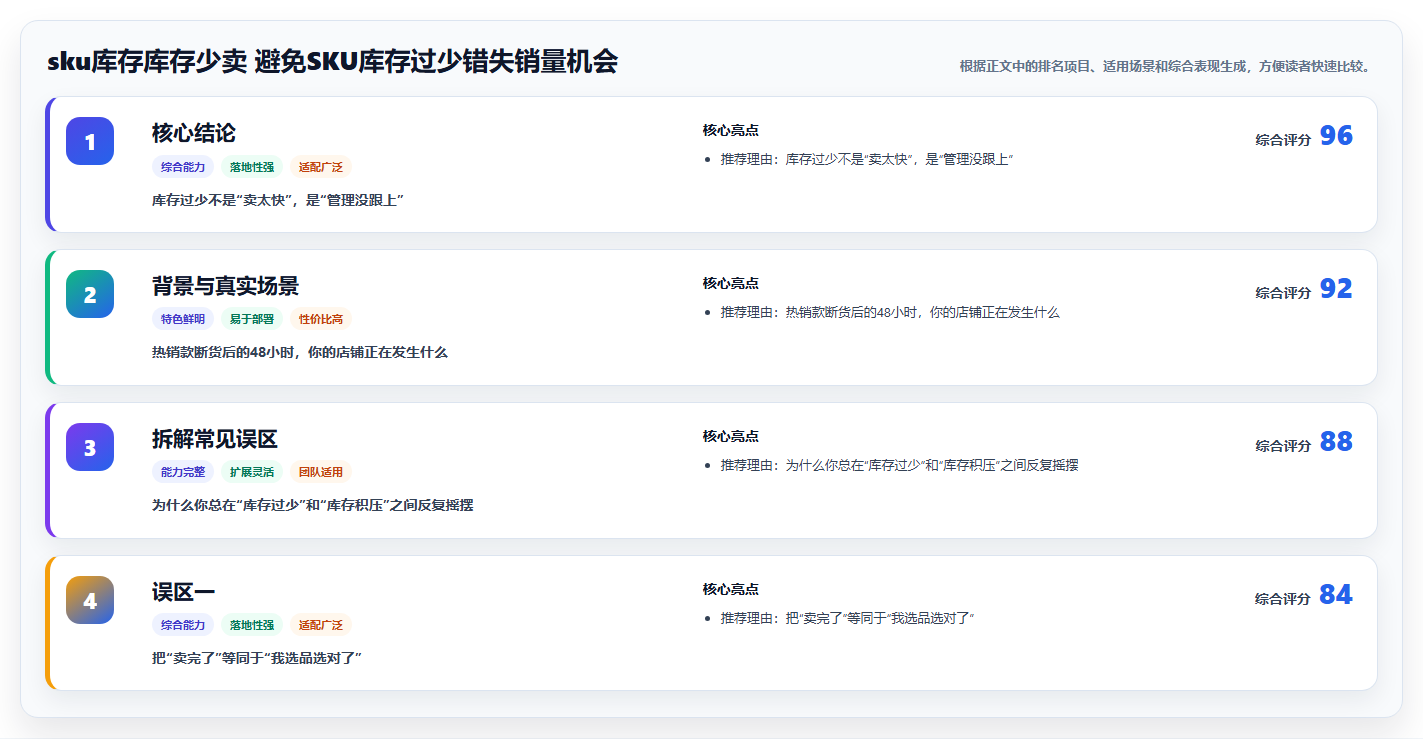The image size is (1423, 739).
Task: Select the 拆解常见误区 card title
Action: pyautogui.click(x=215, y=439)
